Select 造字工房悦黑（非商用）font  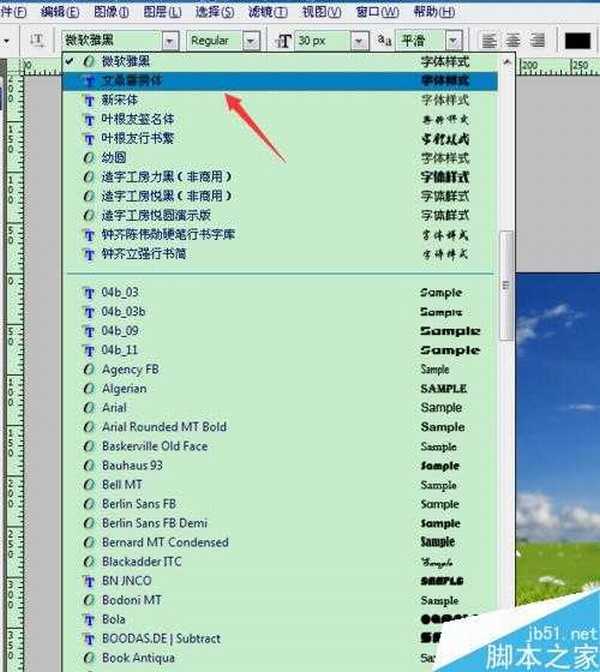(280, 196)
